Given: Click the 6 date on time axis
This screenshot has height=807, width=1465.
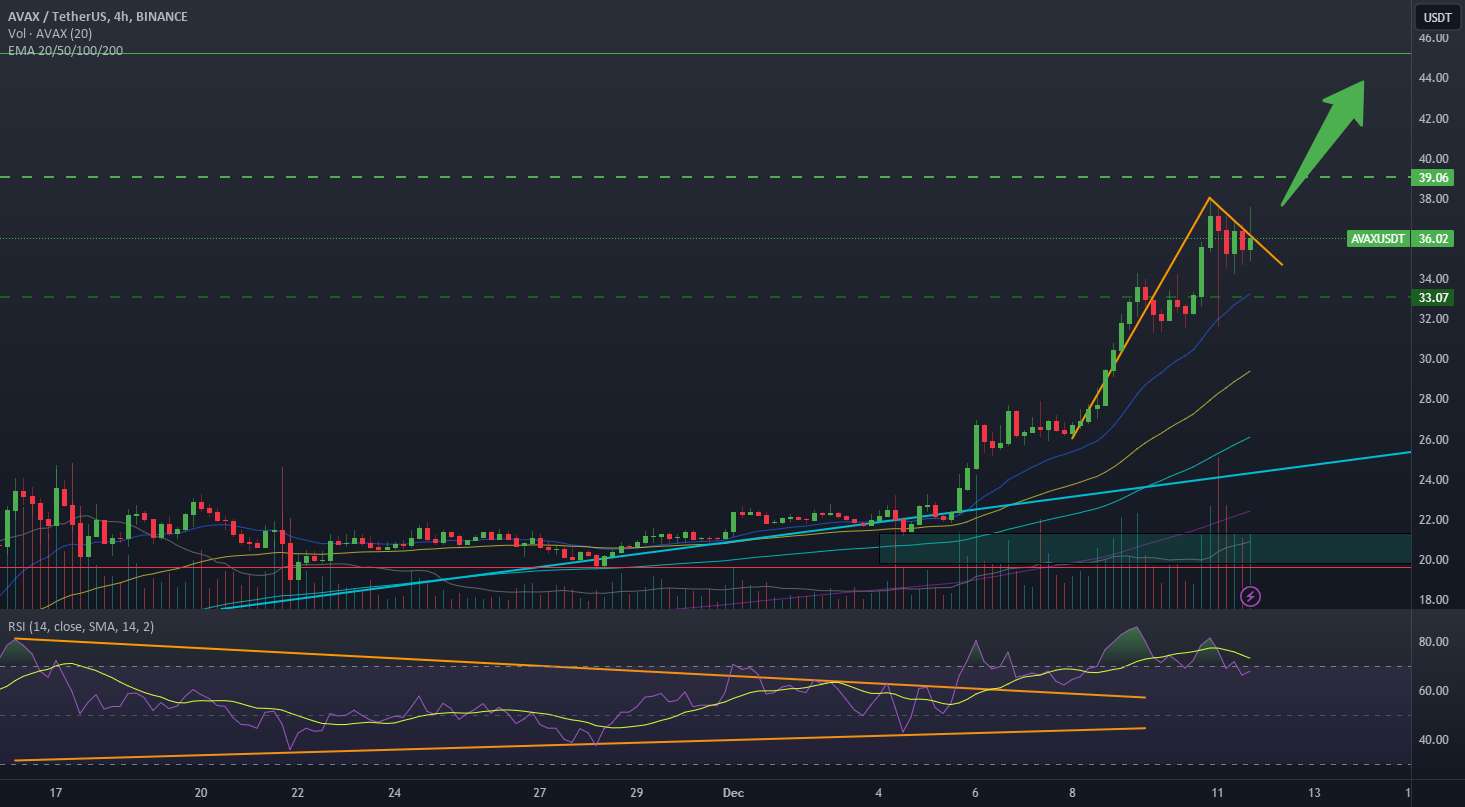Looking at the screenshot, I should pyautogui.click(x=976, y=793).
